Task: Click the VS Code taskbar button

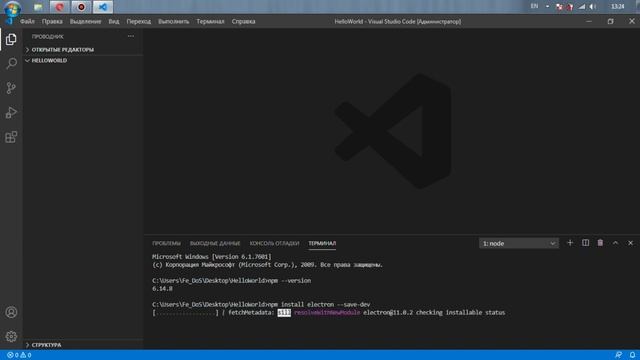Action: point(102,7)
